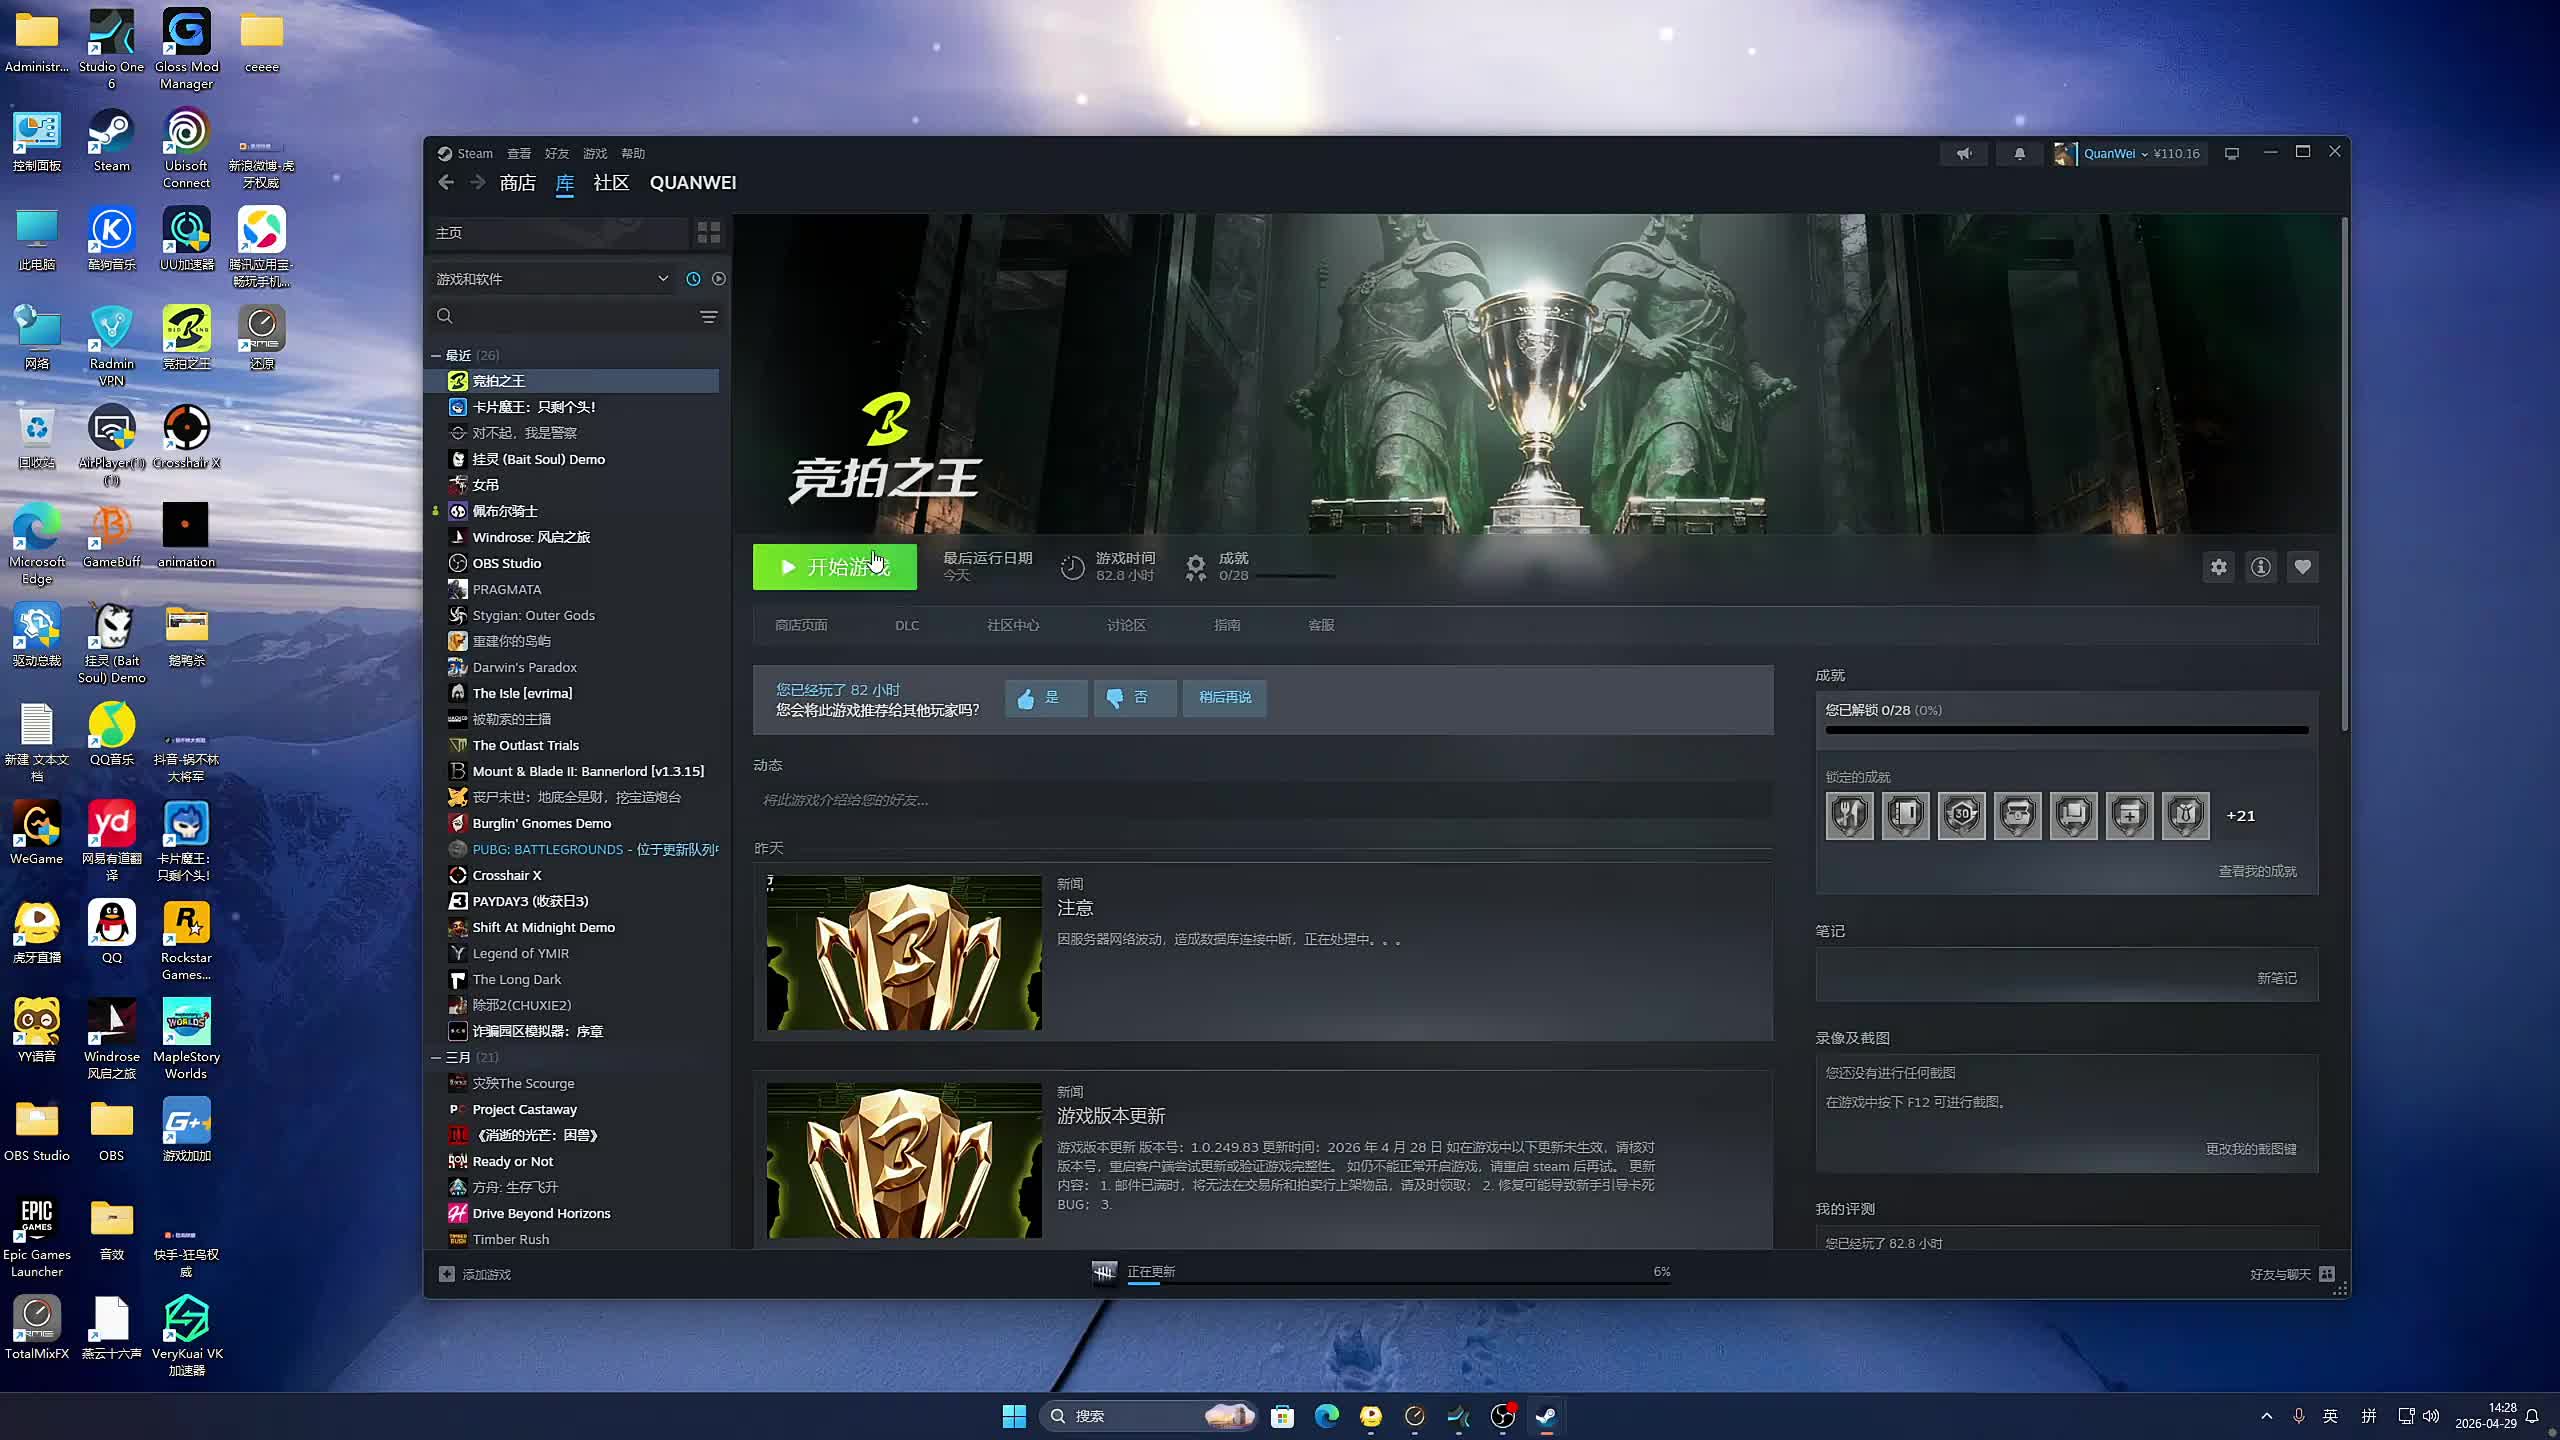Toggle sort by recent clock icon
This screenshot has width=2560, height=1440.
693,279
